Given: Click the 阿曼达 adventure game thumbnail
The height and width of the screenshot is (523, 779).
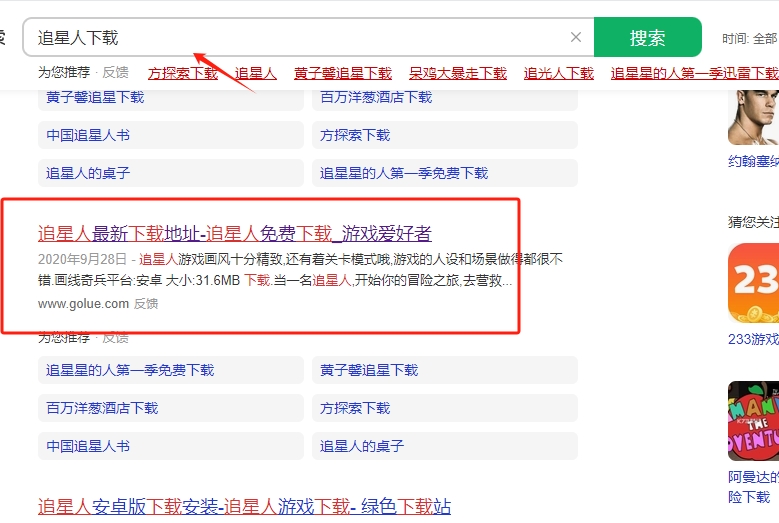Looking at the screenshot, I should [x=753, y=421].
